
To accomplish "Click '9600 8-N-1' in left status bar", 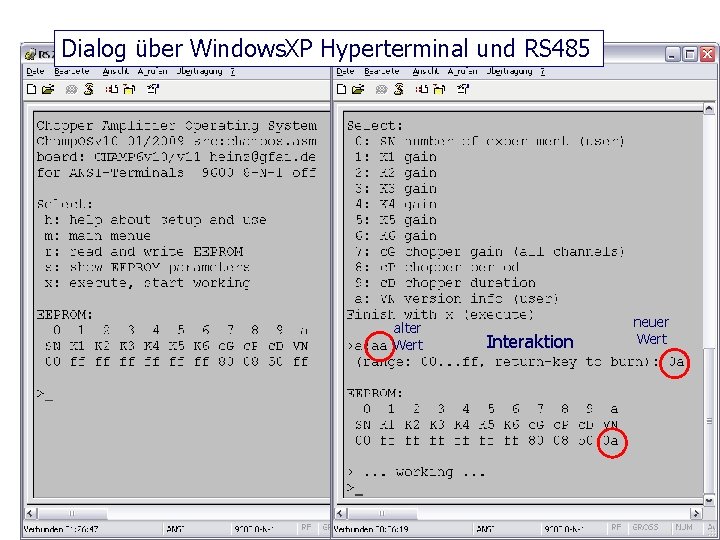I will pyautogui.click(x=253, y=529).
